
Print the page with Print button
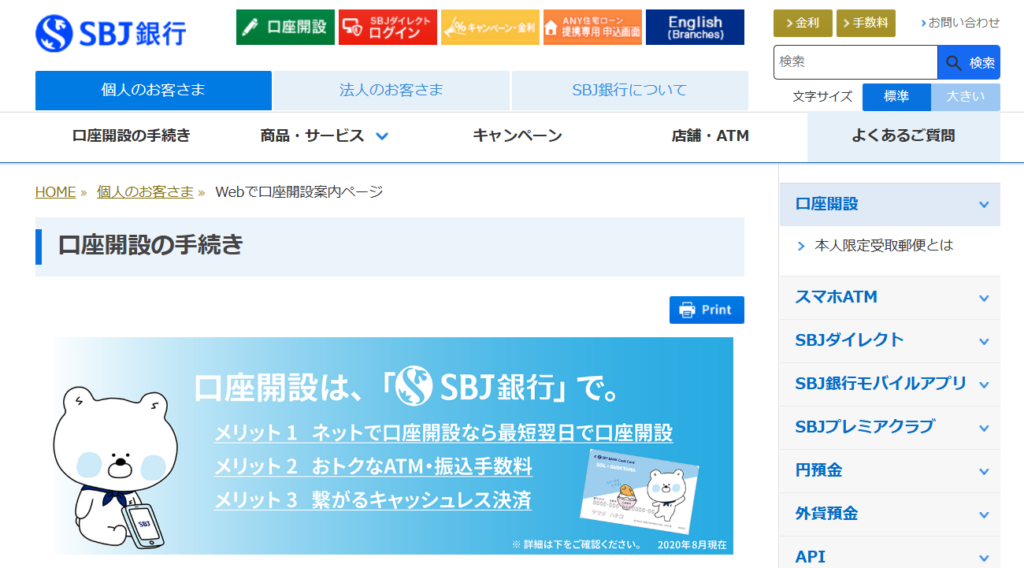pos(706,310)
